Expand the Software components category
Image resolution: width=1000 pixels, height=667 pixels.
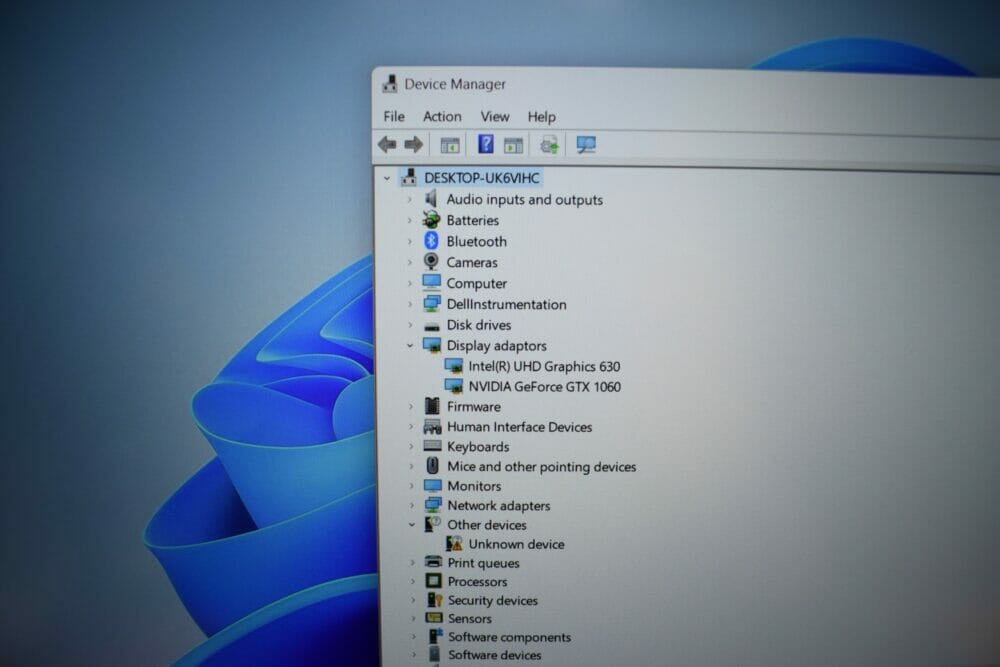coord(414,637)
